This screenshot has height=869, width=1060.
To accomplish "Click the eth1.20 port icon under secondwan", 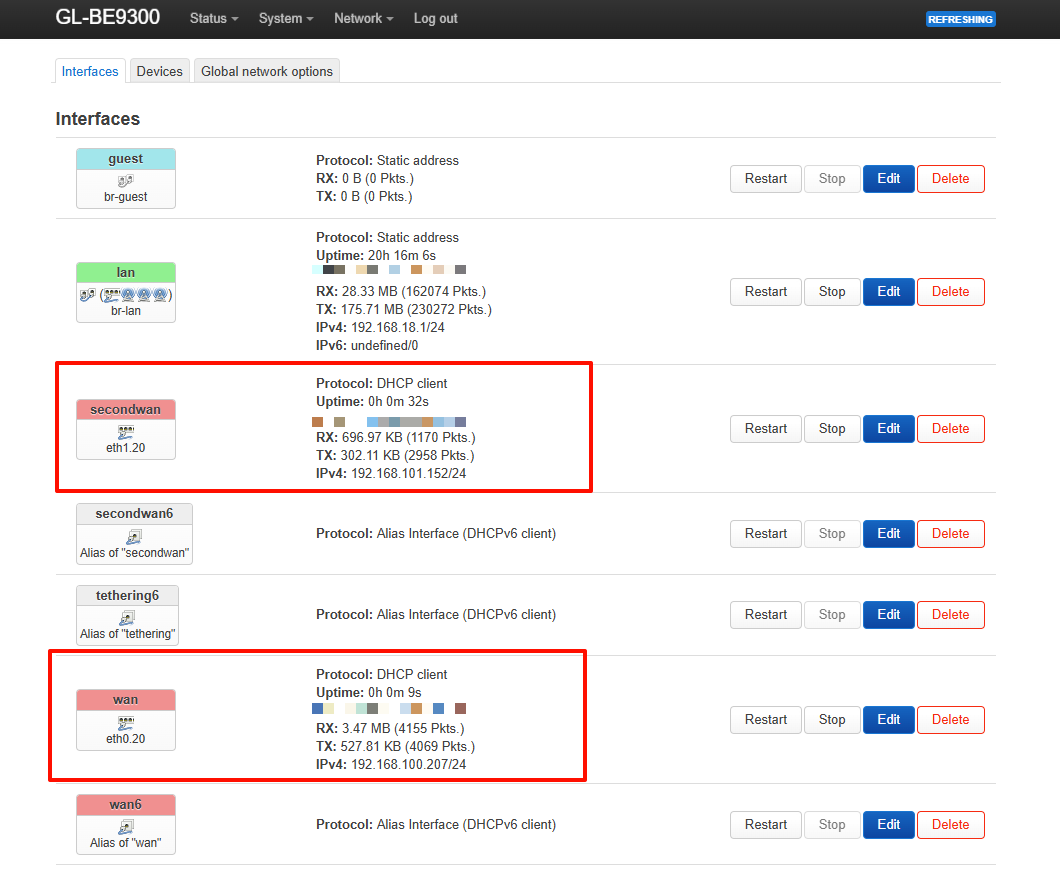I will 126,432.
